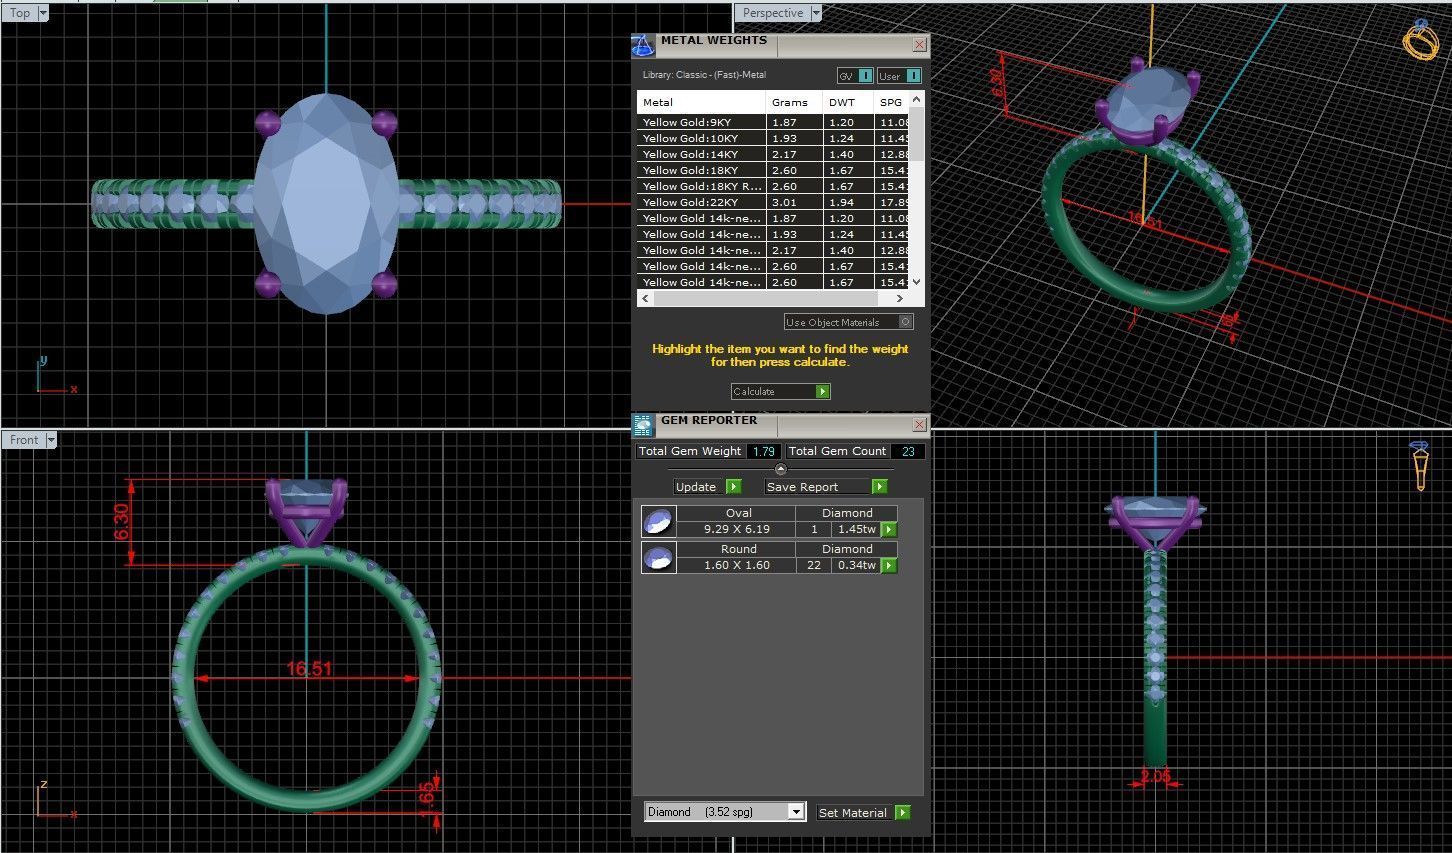Click the Oval gem thumbnail icon
This screenshot has width=1452, height=853.
click(x=657, y=521)
